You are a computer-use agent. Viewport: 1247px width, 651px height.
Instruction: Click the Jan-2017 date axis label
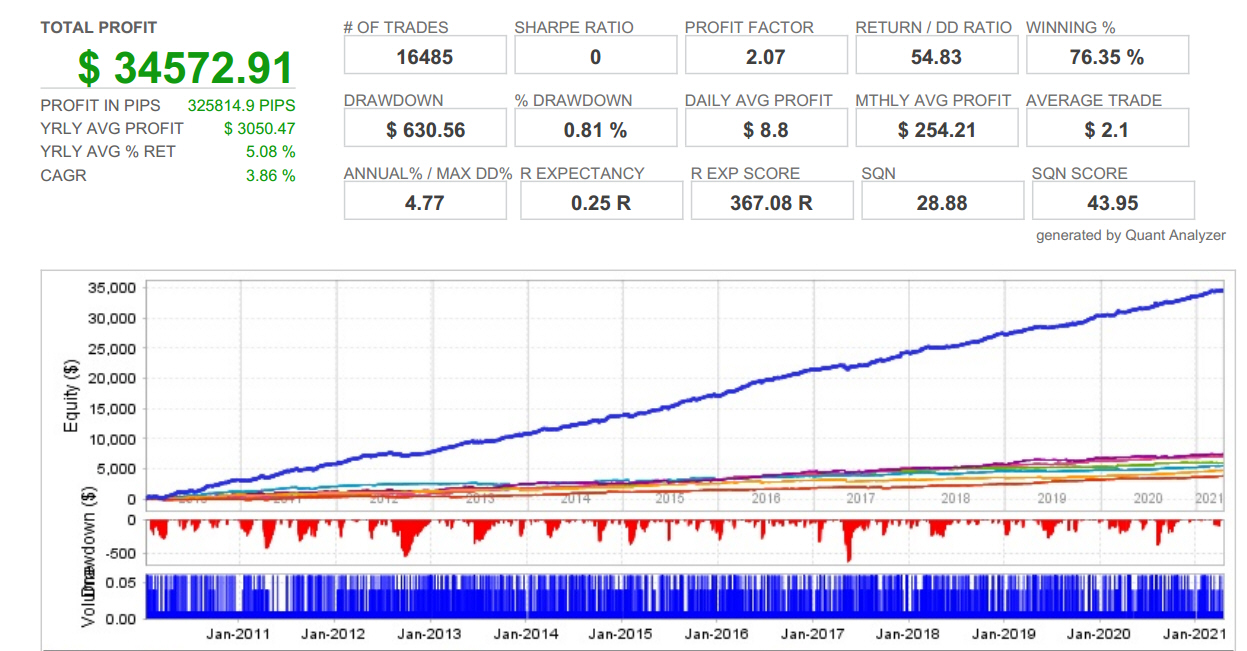[x=813, y=633]
